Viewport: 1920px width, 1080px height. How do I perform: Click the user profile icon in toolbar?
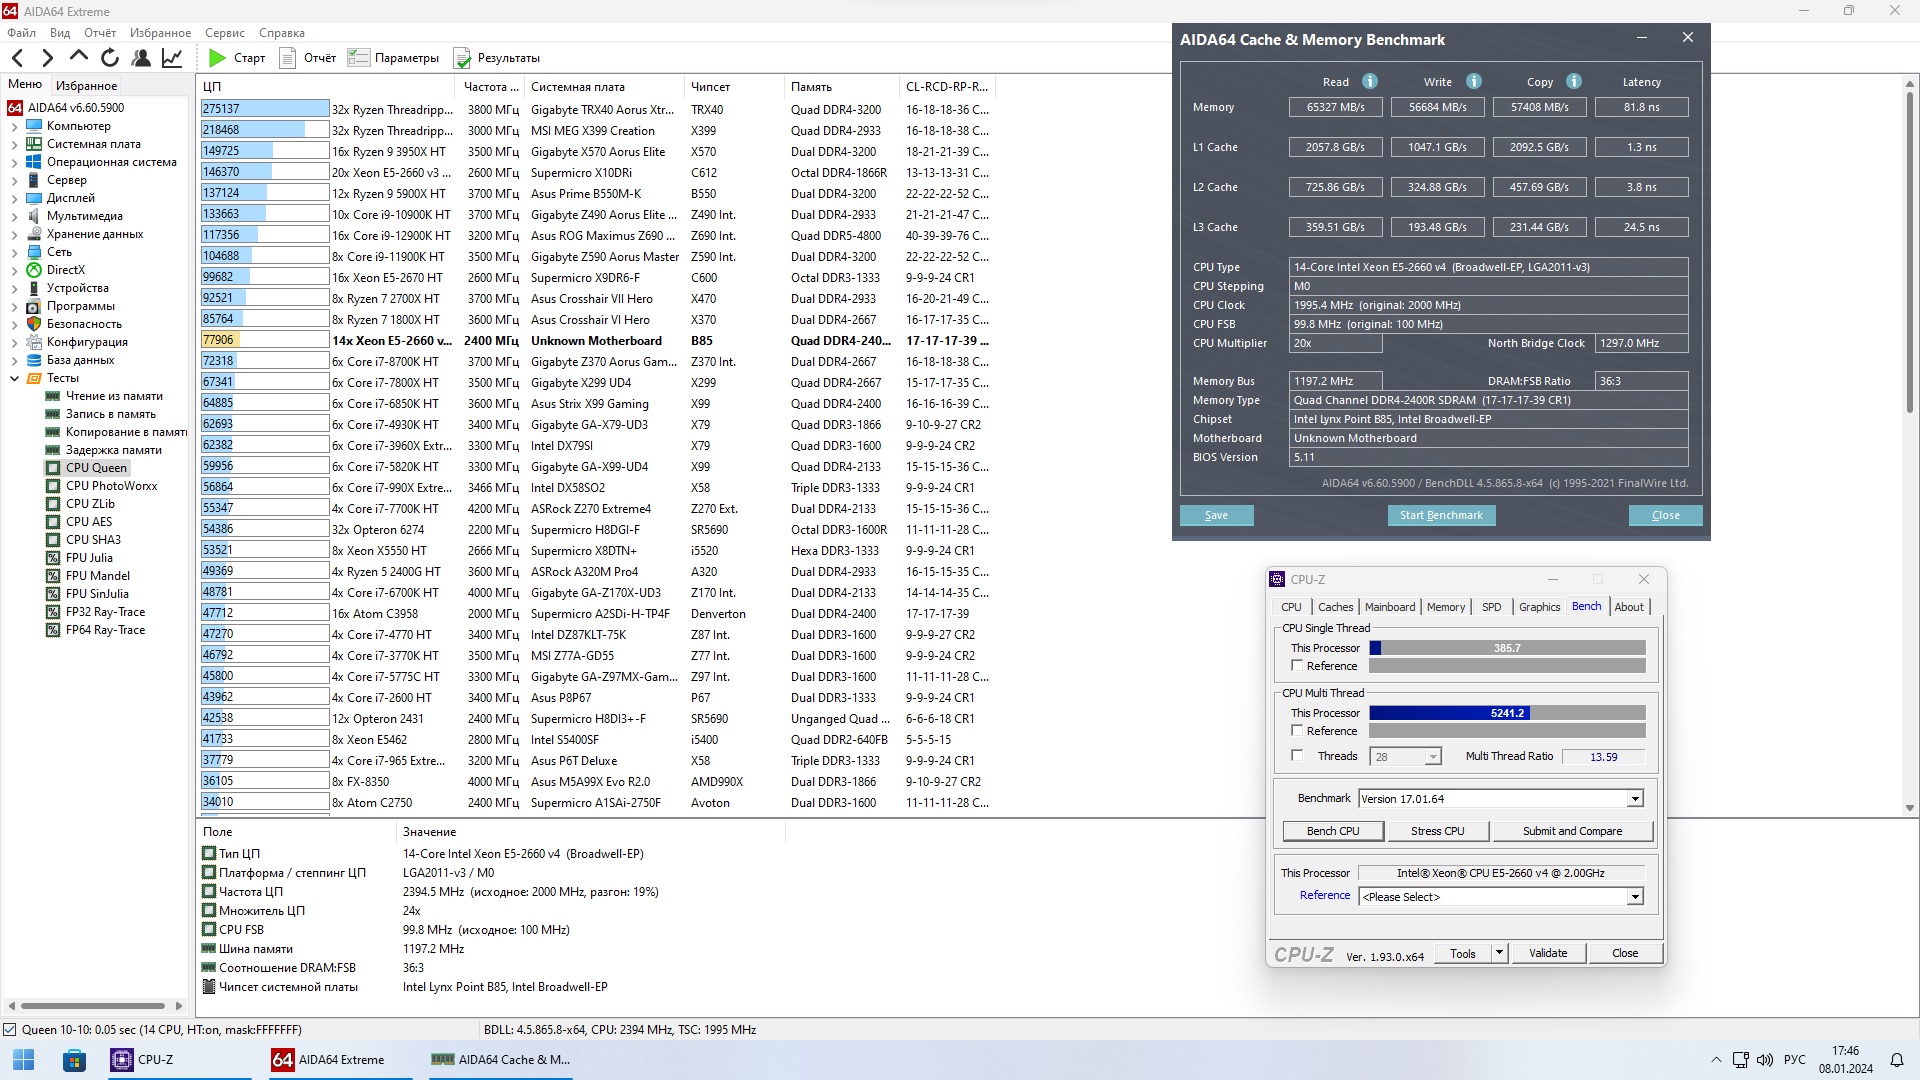pos(141,58)
